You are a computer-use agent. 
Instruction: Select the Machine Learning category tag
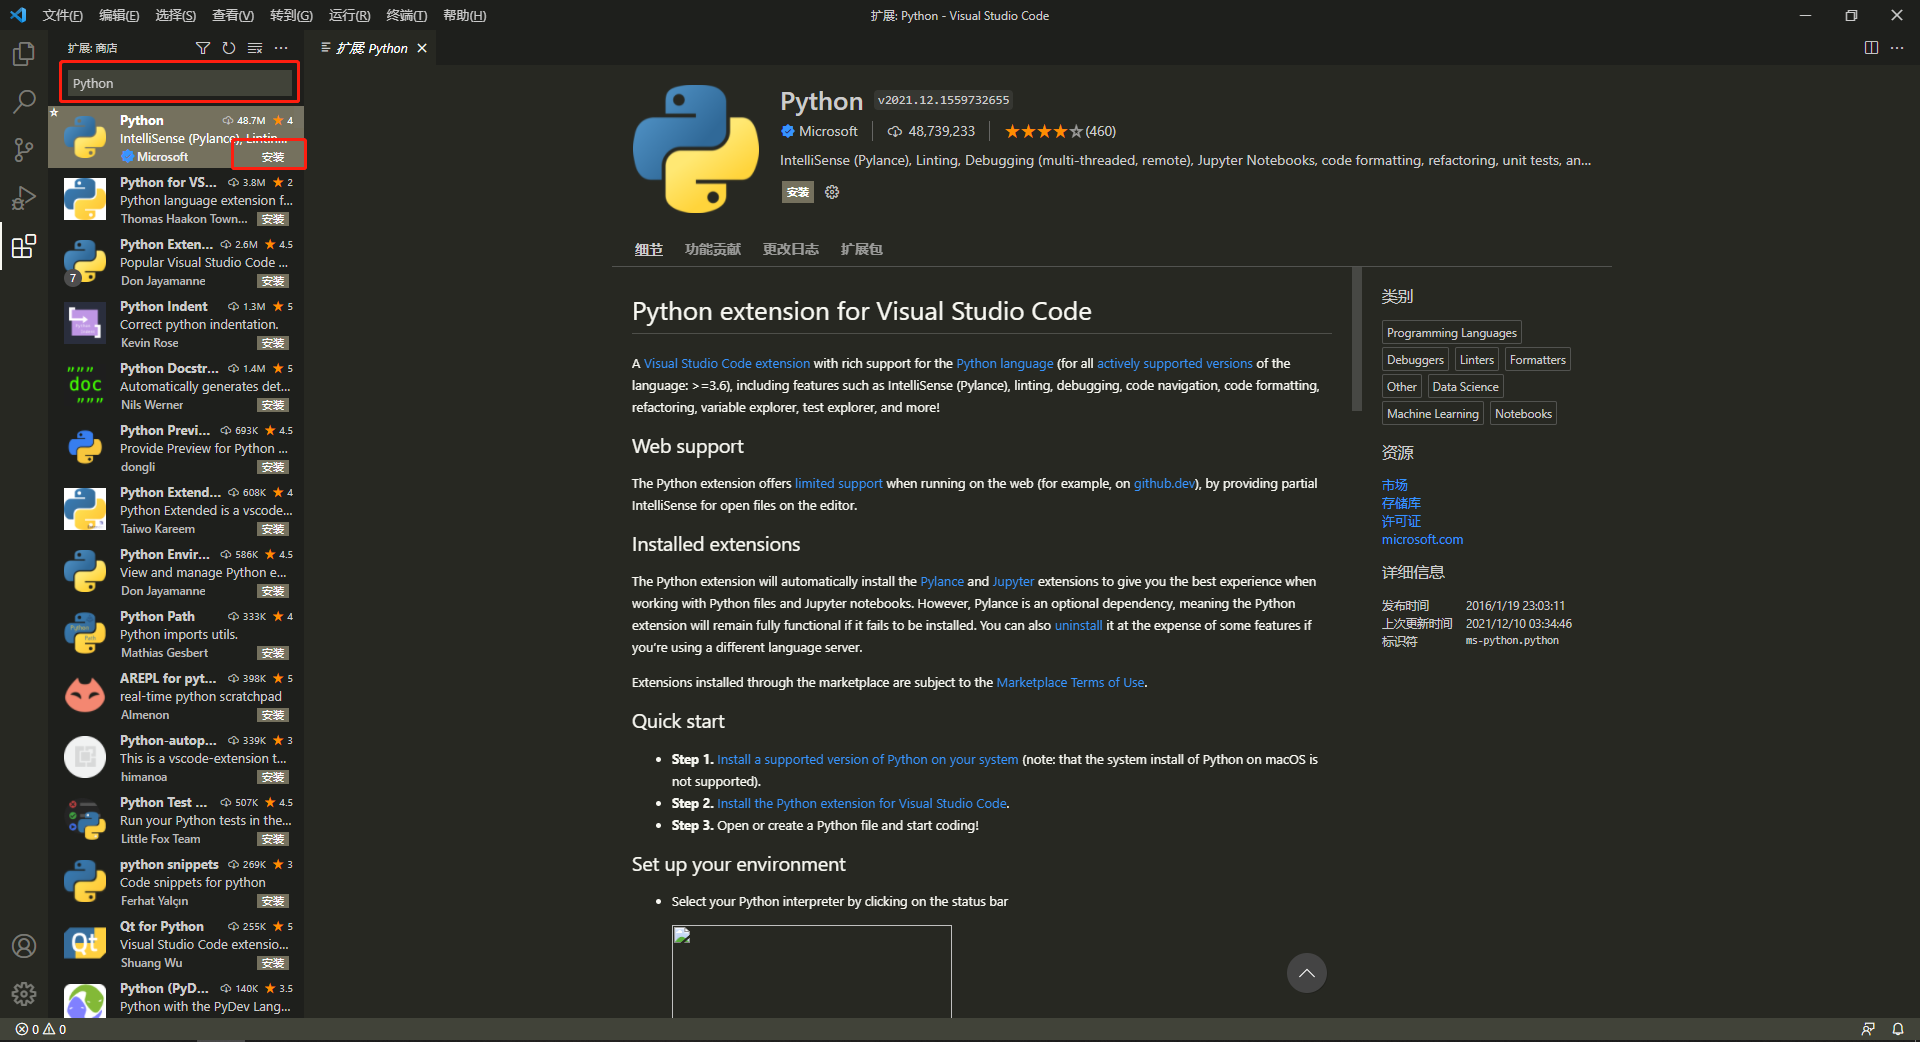pyautogui.click(x=1432, y=414)
